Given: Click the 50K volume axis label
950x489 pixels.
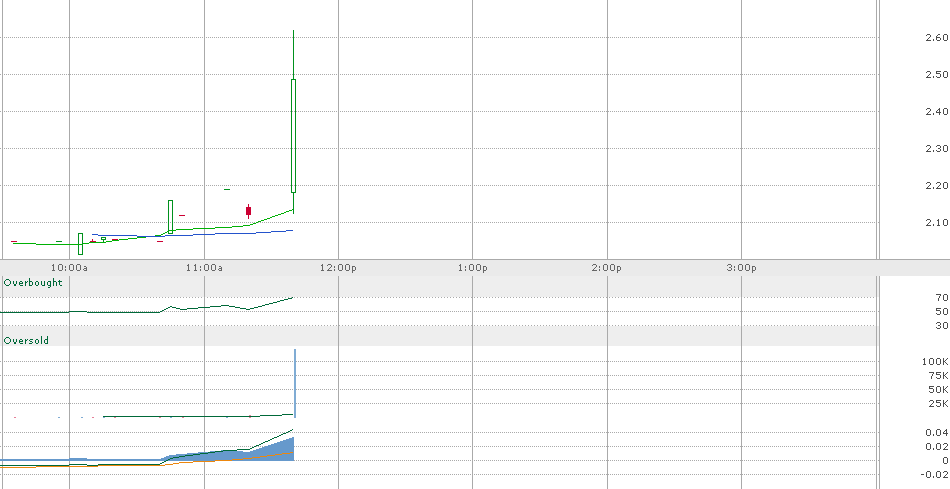Looking at the screenshot, I should click(938, 390).
